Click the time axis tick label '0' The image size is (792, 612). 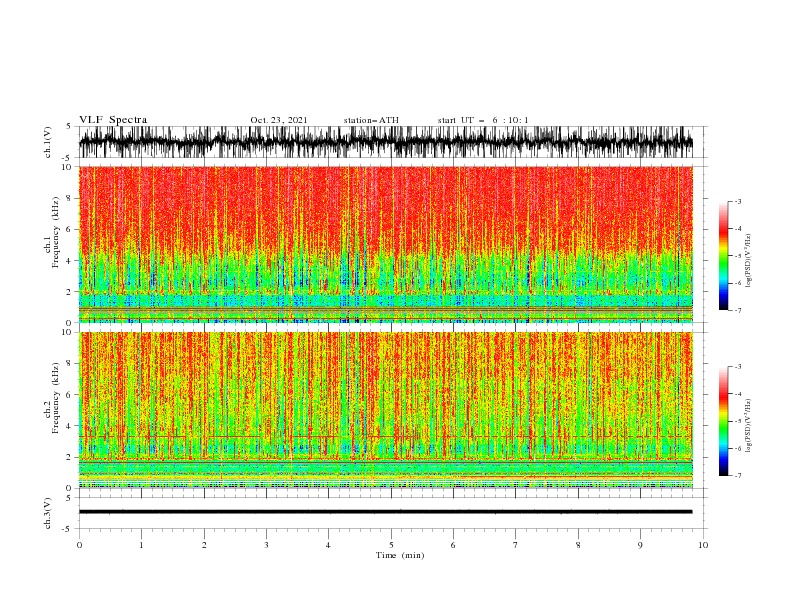click(79, 545)
